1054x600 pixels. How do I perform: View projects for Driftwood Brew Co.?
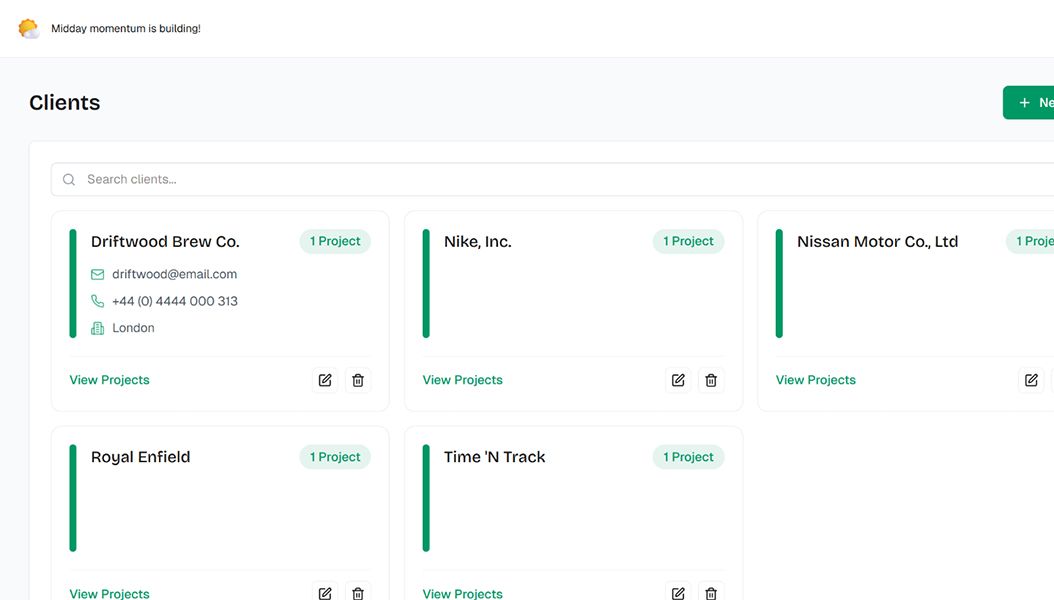110,380
